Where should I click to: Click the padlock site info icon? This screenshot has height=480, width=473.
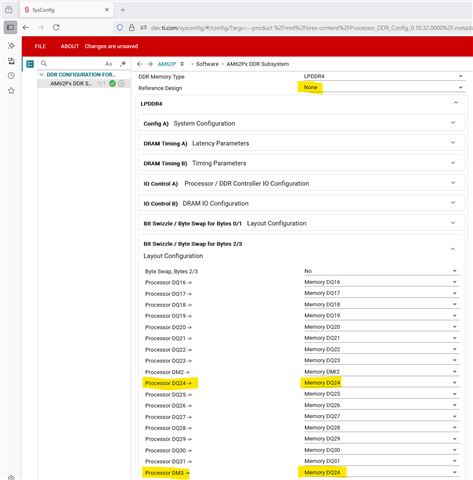[132, 28]
